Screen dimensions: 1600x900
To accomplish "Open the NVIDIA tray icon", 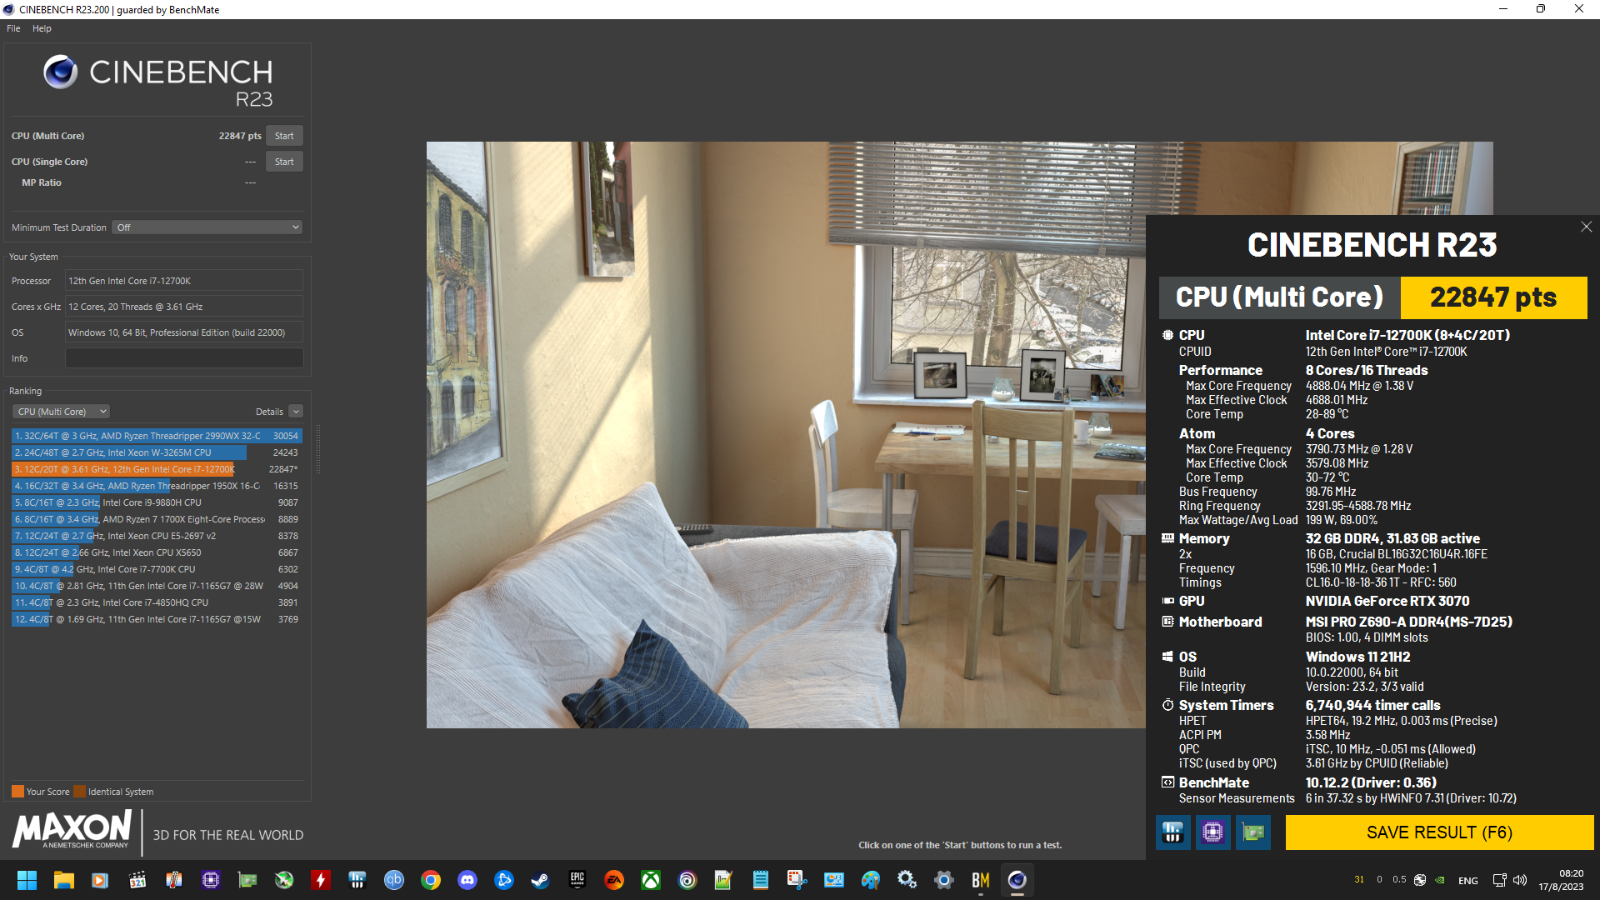I will (x=1440, y=880).
